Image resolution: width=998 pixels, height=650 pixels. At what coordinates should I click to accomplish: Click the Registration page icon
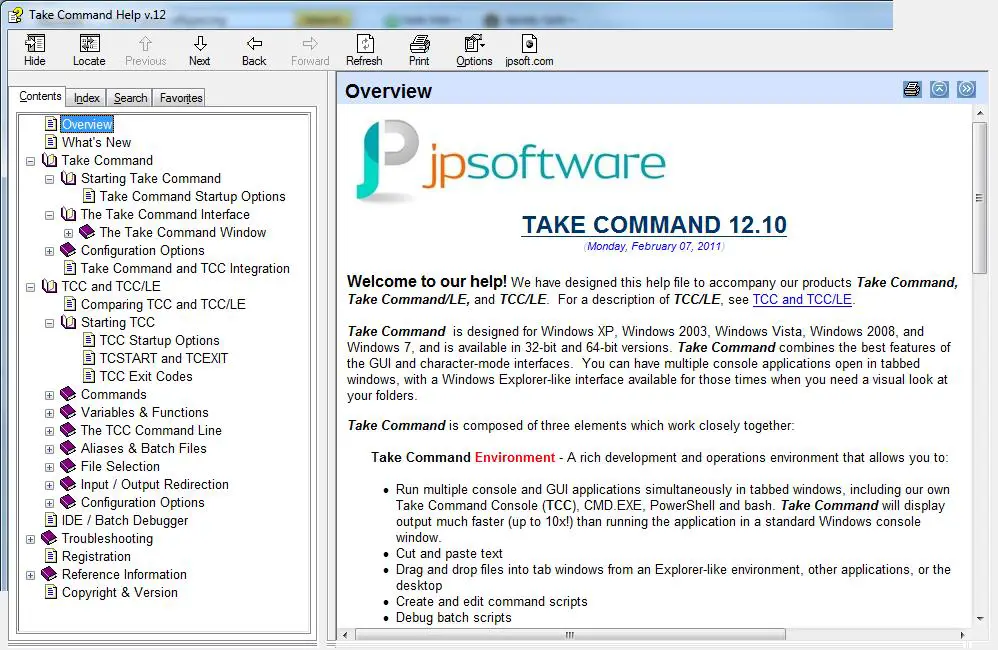click(51, 556)
